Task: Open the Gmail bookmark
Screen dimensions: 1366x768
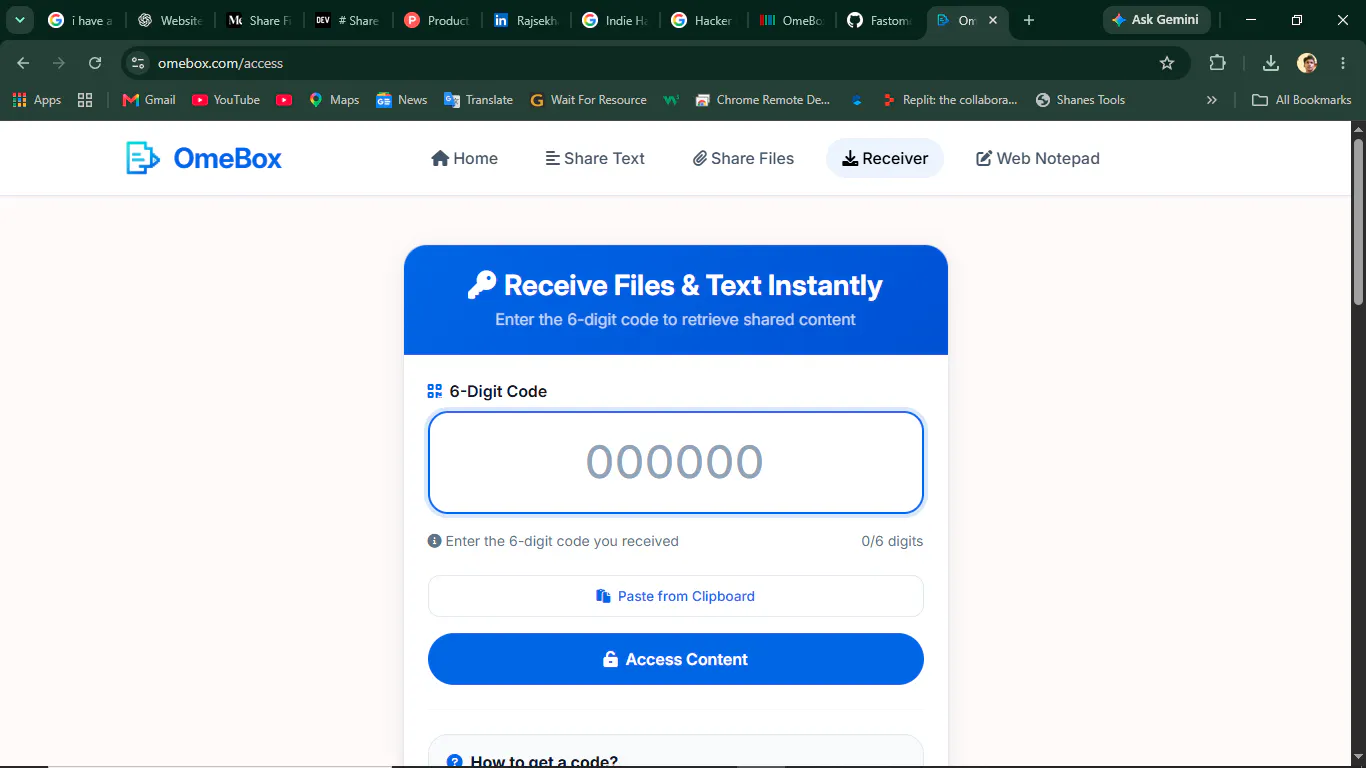Action: (148, 100)
